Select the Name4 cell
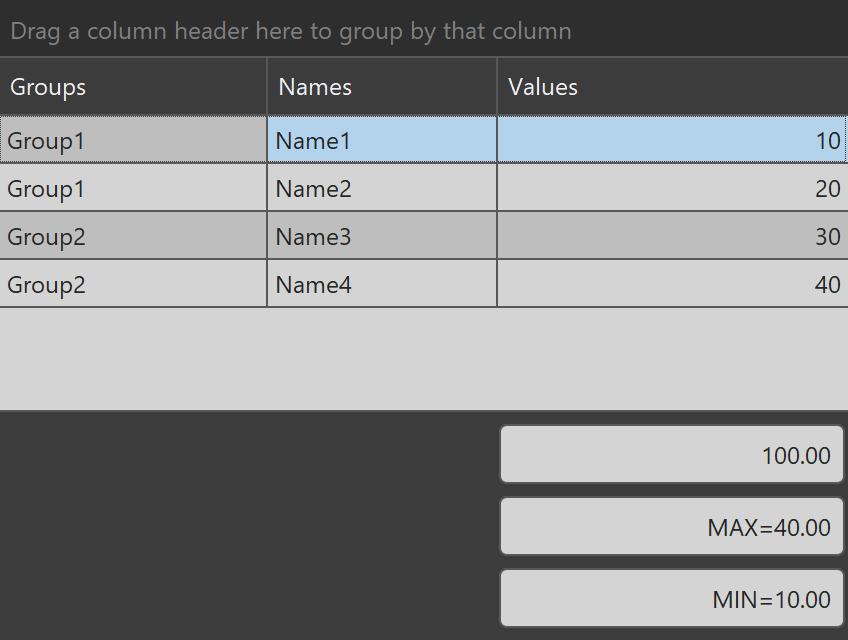The image size is (848, 640). tap(382, 283)
